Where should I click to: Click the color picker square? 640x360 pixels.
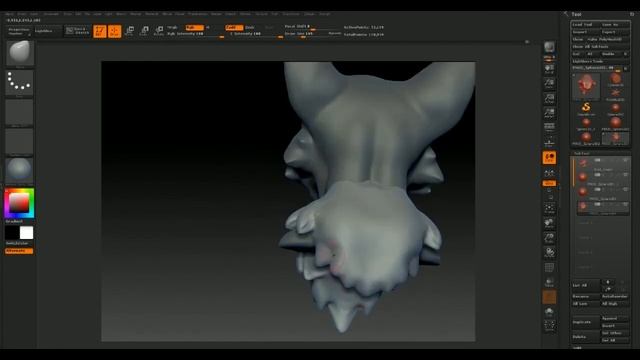pyautogui.click(x=19, y=203)
